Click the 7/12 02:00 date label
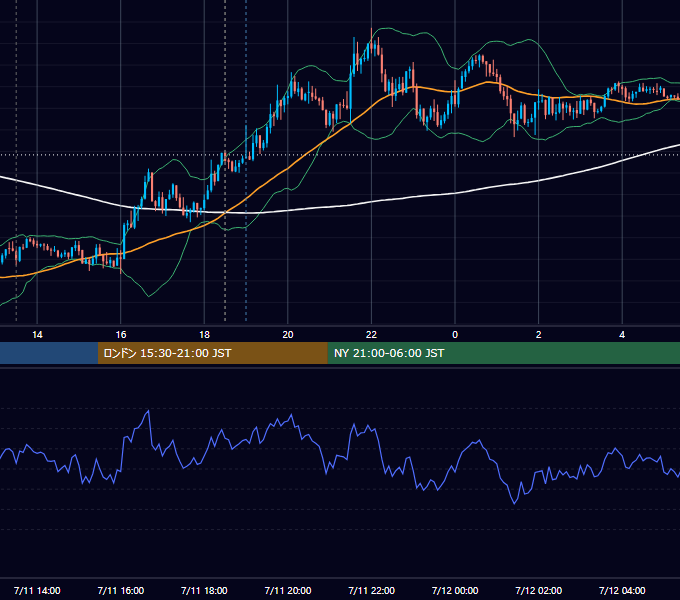The image size is (680, 600). tap(538, 590)
